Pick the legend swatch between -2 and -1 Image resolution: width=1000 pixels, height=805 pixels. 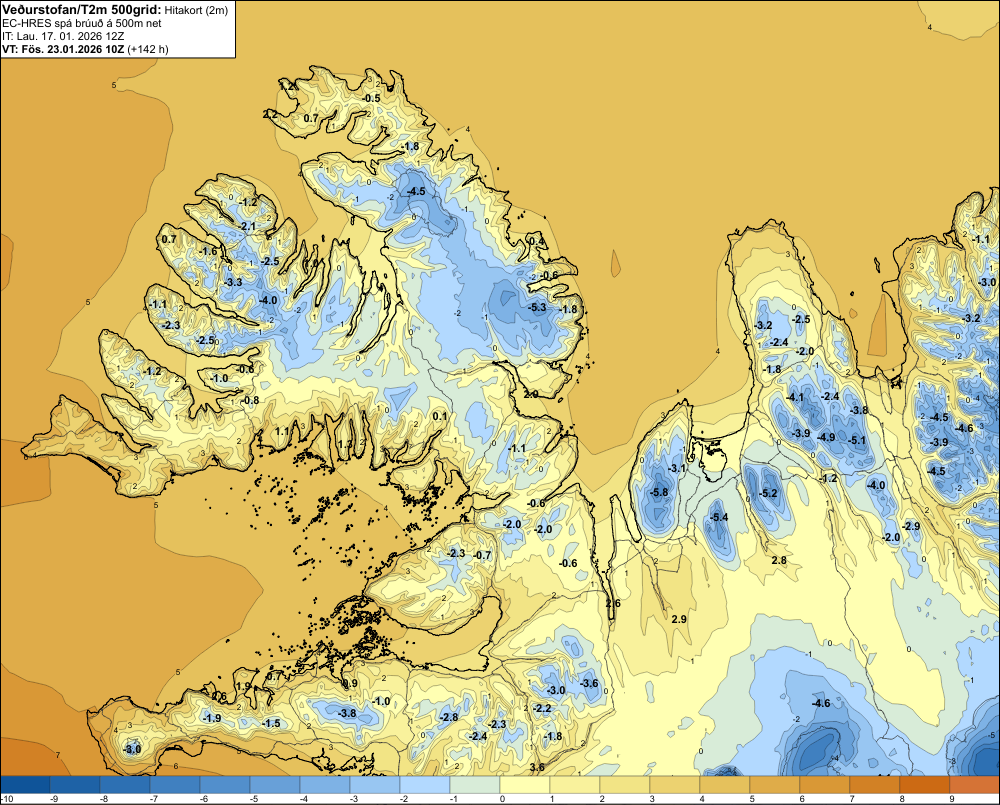(425, 784)
